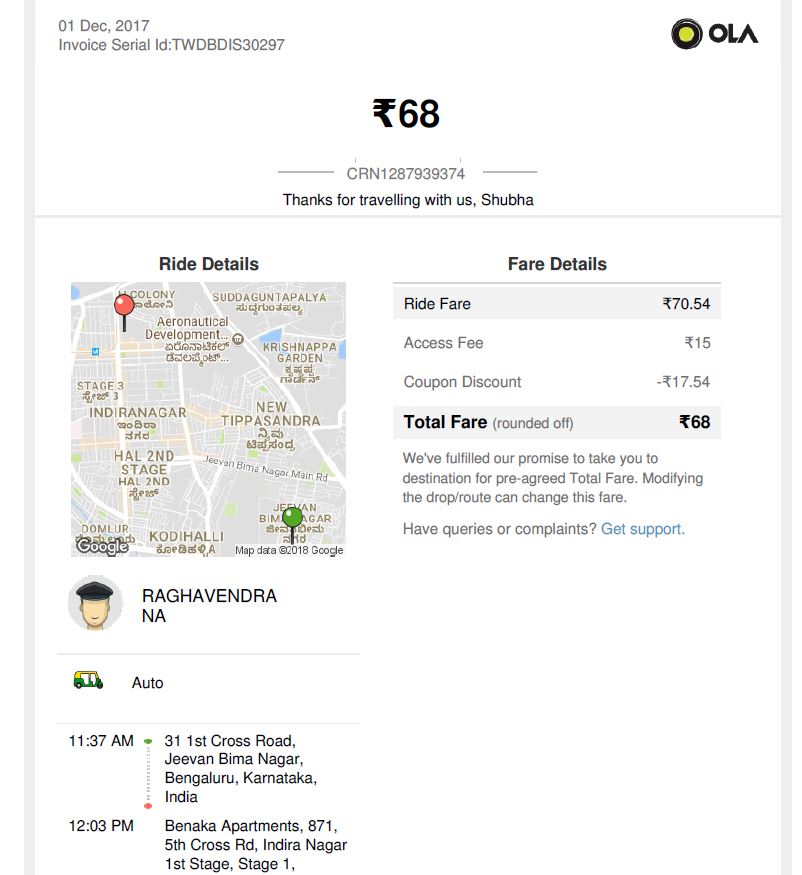Click the Benaka Apartments drop address
The width and height of the screenshot is (802, 875).
click(x=255, y=845)
